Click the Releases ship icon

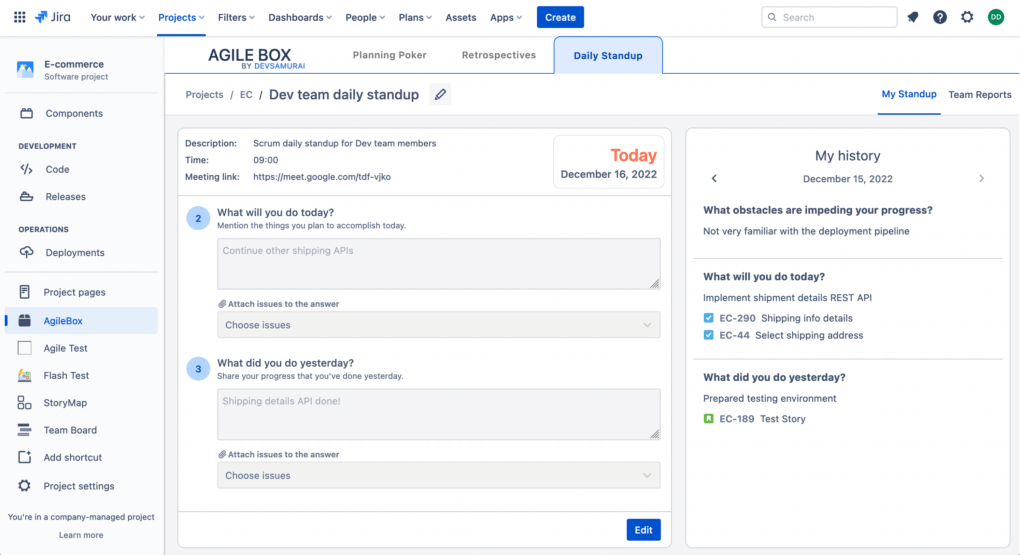pyautogui.click(x=26, y=196)
